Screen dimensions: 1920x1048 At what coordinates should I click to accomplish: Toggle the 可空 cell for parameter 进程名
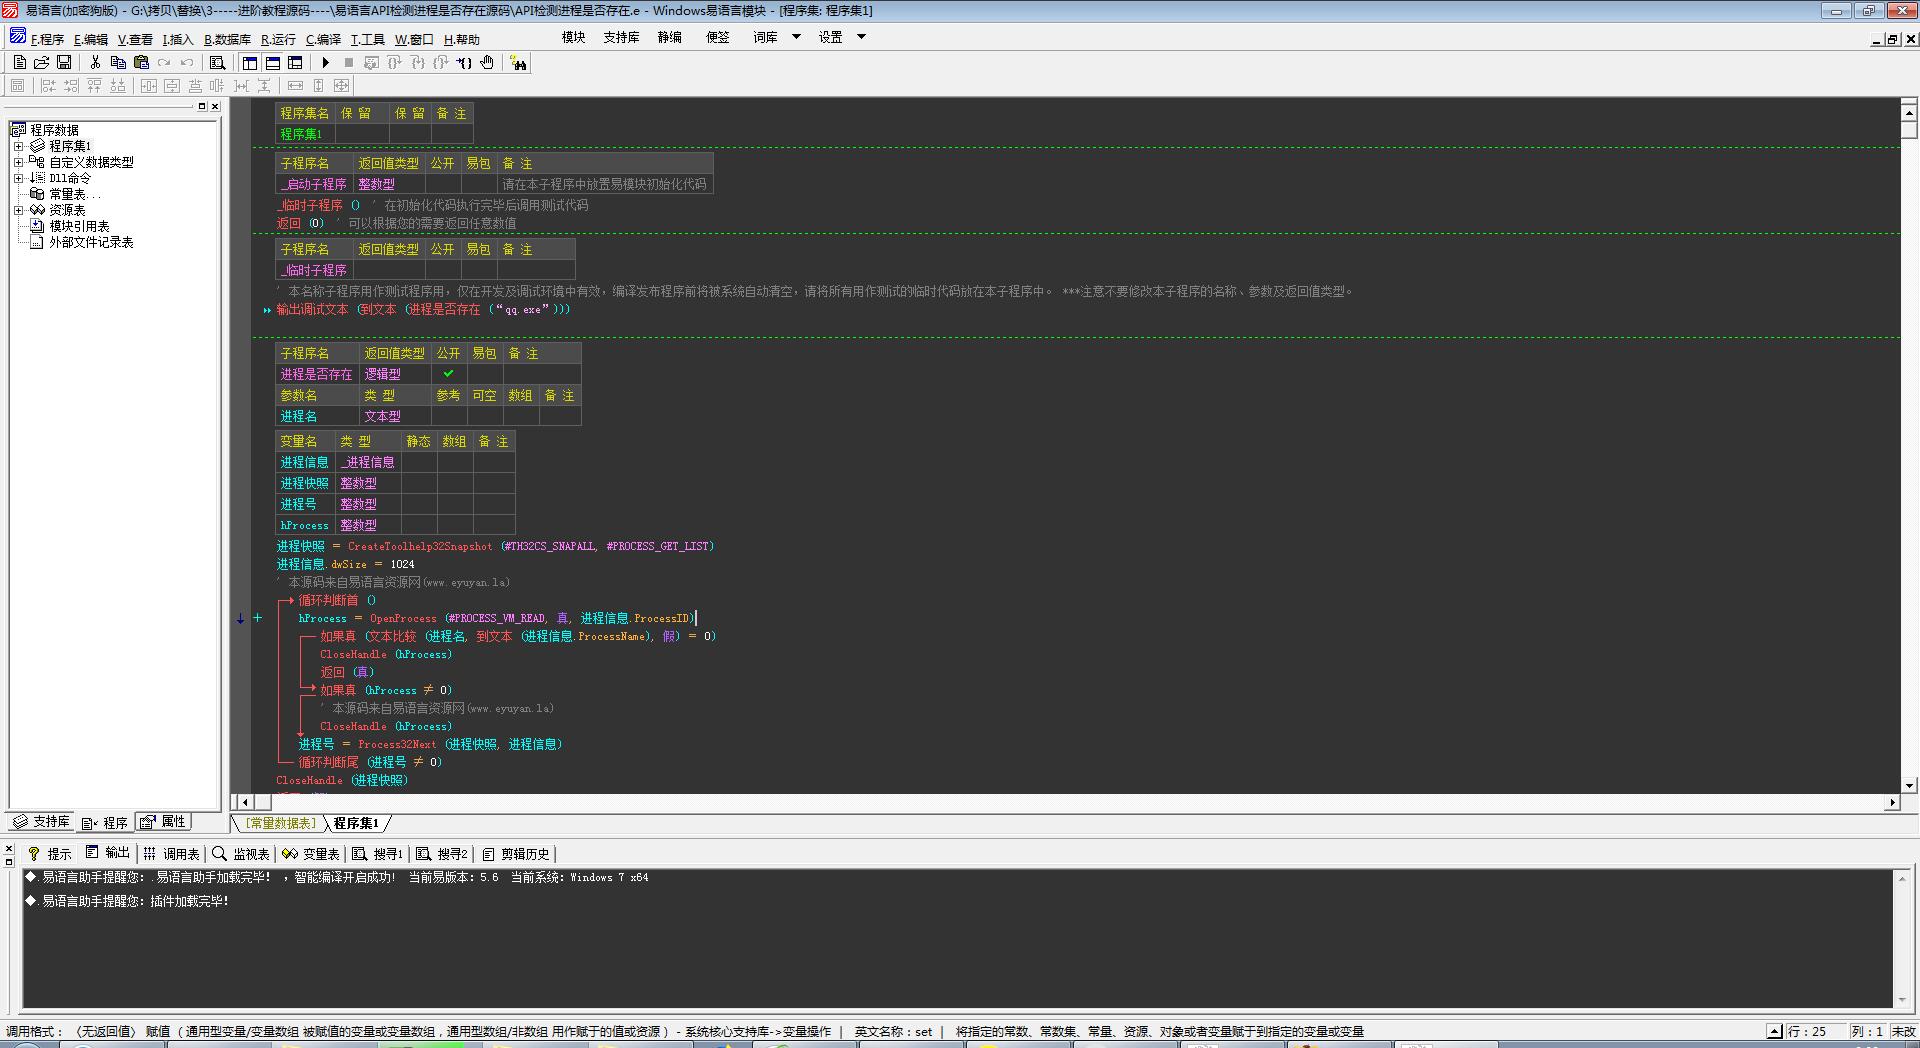tap(484, 416)
